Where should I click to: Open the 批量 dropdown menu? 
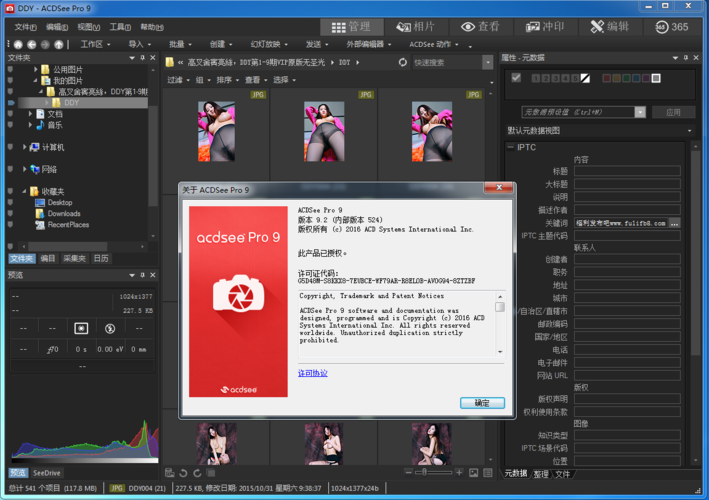[180, 44]
